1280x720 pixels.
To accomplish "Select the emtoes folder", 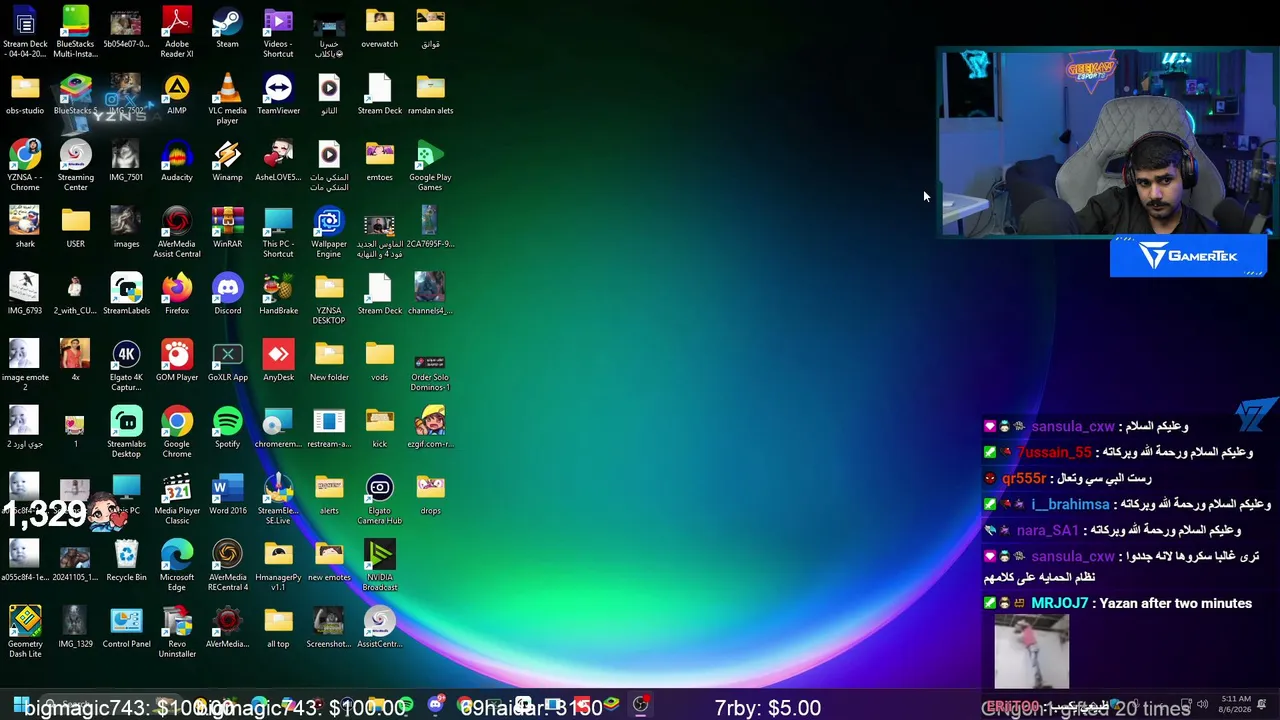I will 380,161.
